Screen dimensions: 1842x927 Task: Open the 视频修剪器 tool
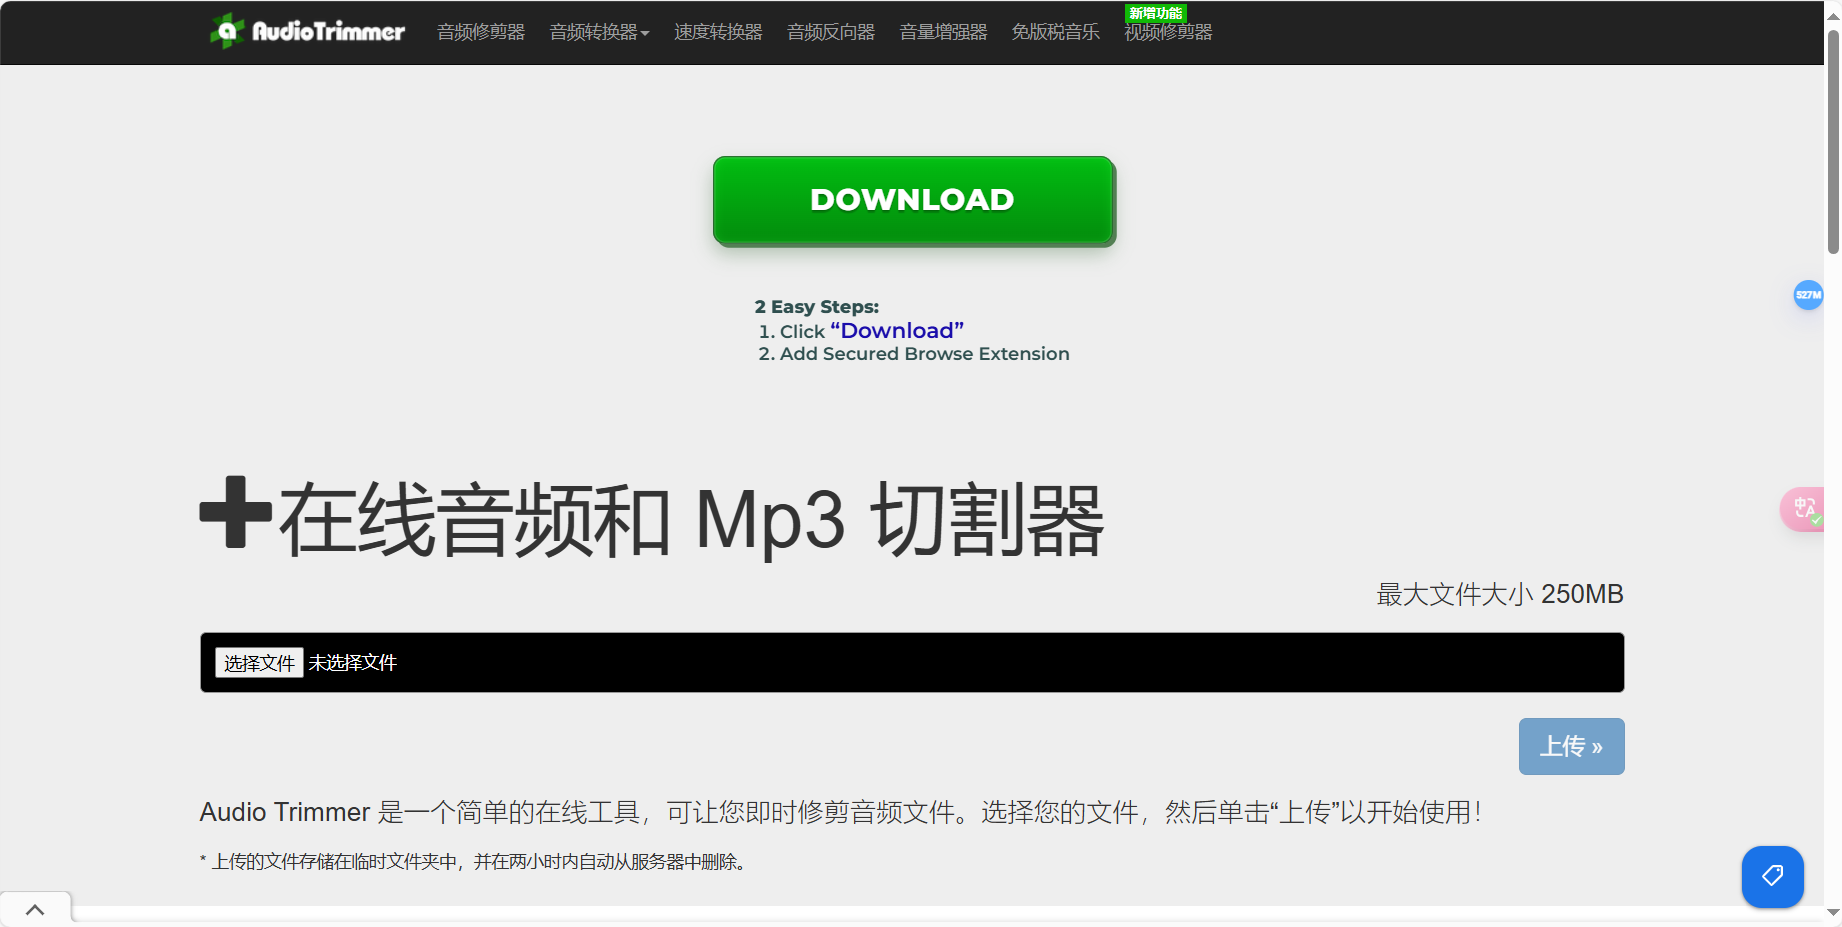coord(1167,32)
